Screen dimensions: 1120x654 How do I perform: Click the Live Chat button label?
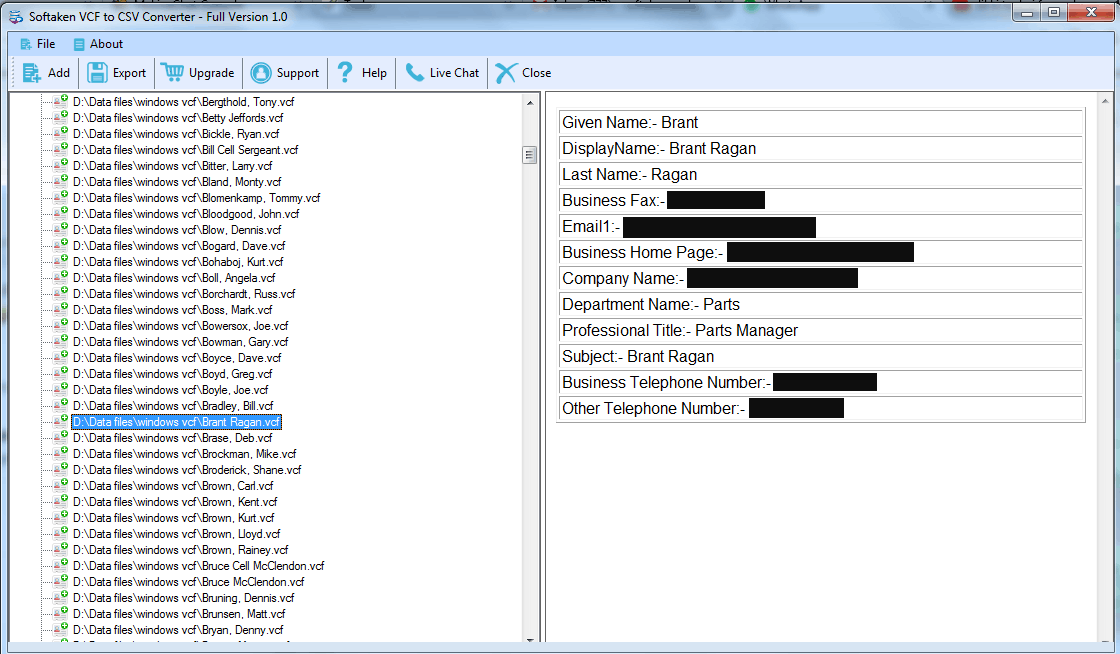[454, 73]
